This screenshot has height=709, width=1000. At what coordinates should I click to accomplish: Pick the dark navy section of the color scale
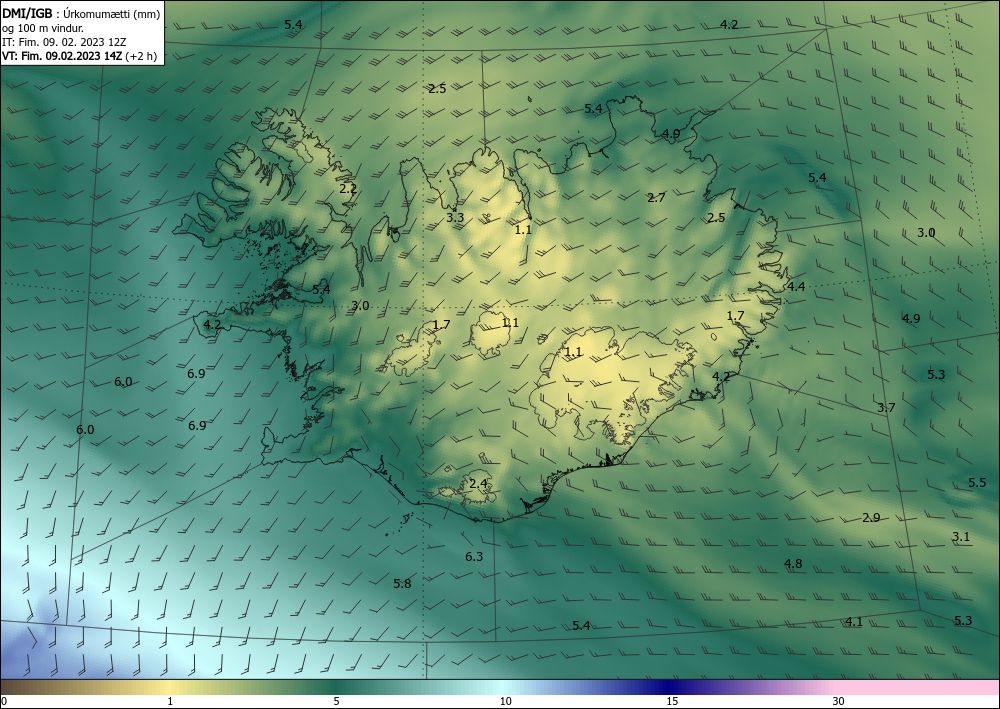[x=670, y=687]
